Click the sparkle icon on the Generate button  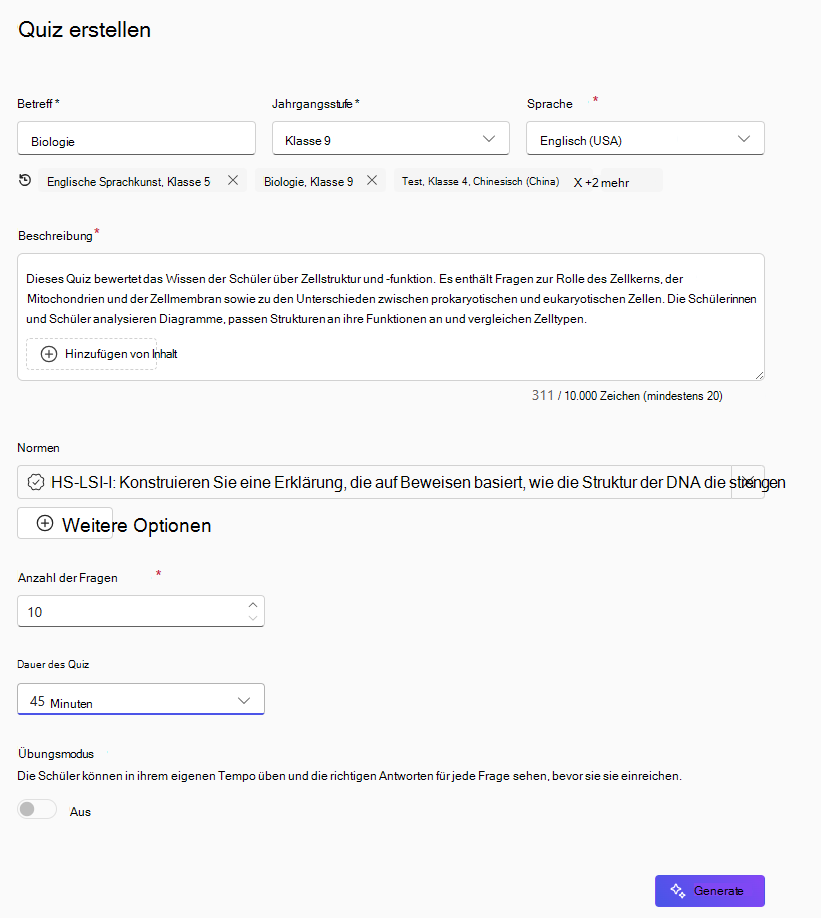tap(678, 890)
